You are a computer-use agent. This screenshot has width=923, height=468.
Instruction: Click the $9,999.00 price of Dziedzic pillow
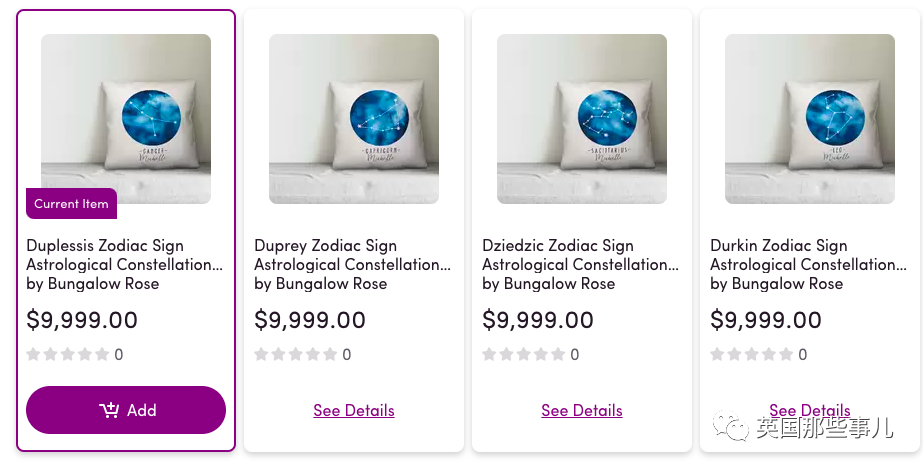pyautogui.click(x=538, y=320)
